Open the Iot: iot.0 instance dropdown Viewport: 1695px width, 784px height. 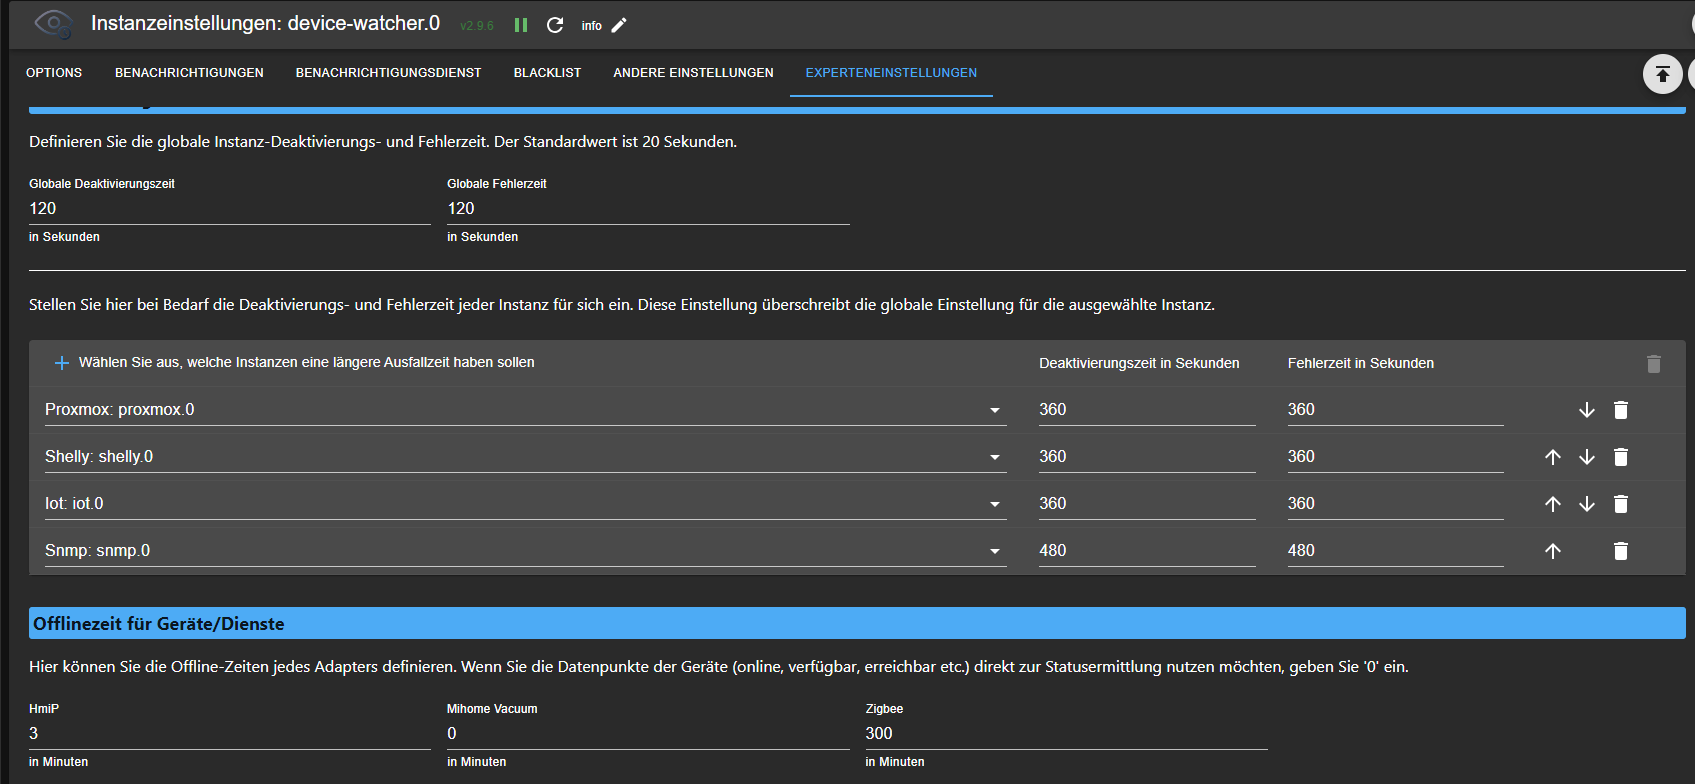(526, 504)
